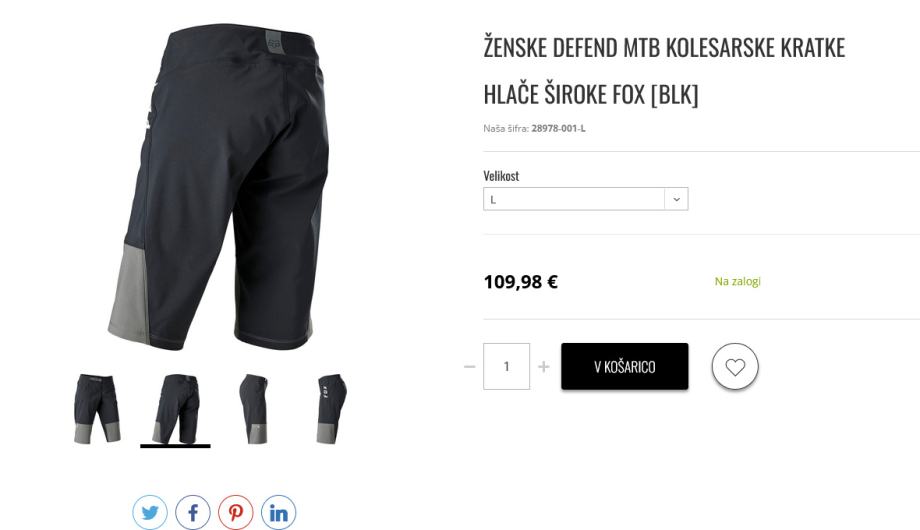
Task: Pin product on Pinterest
Action: 235,512
